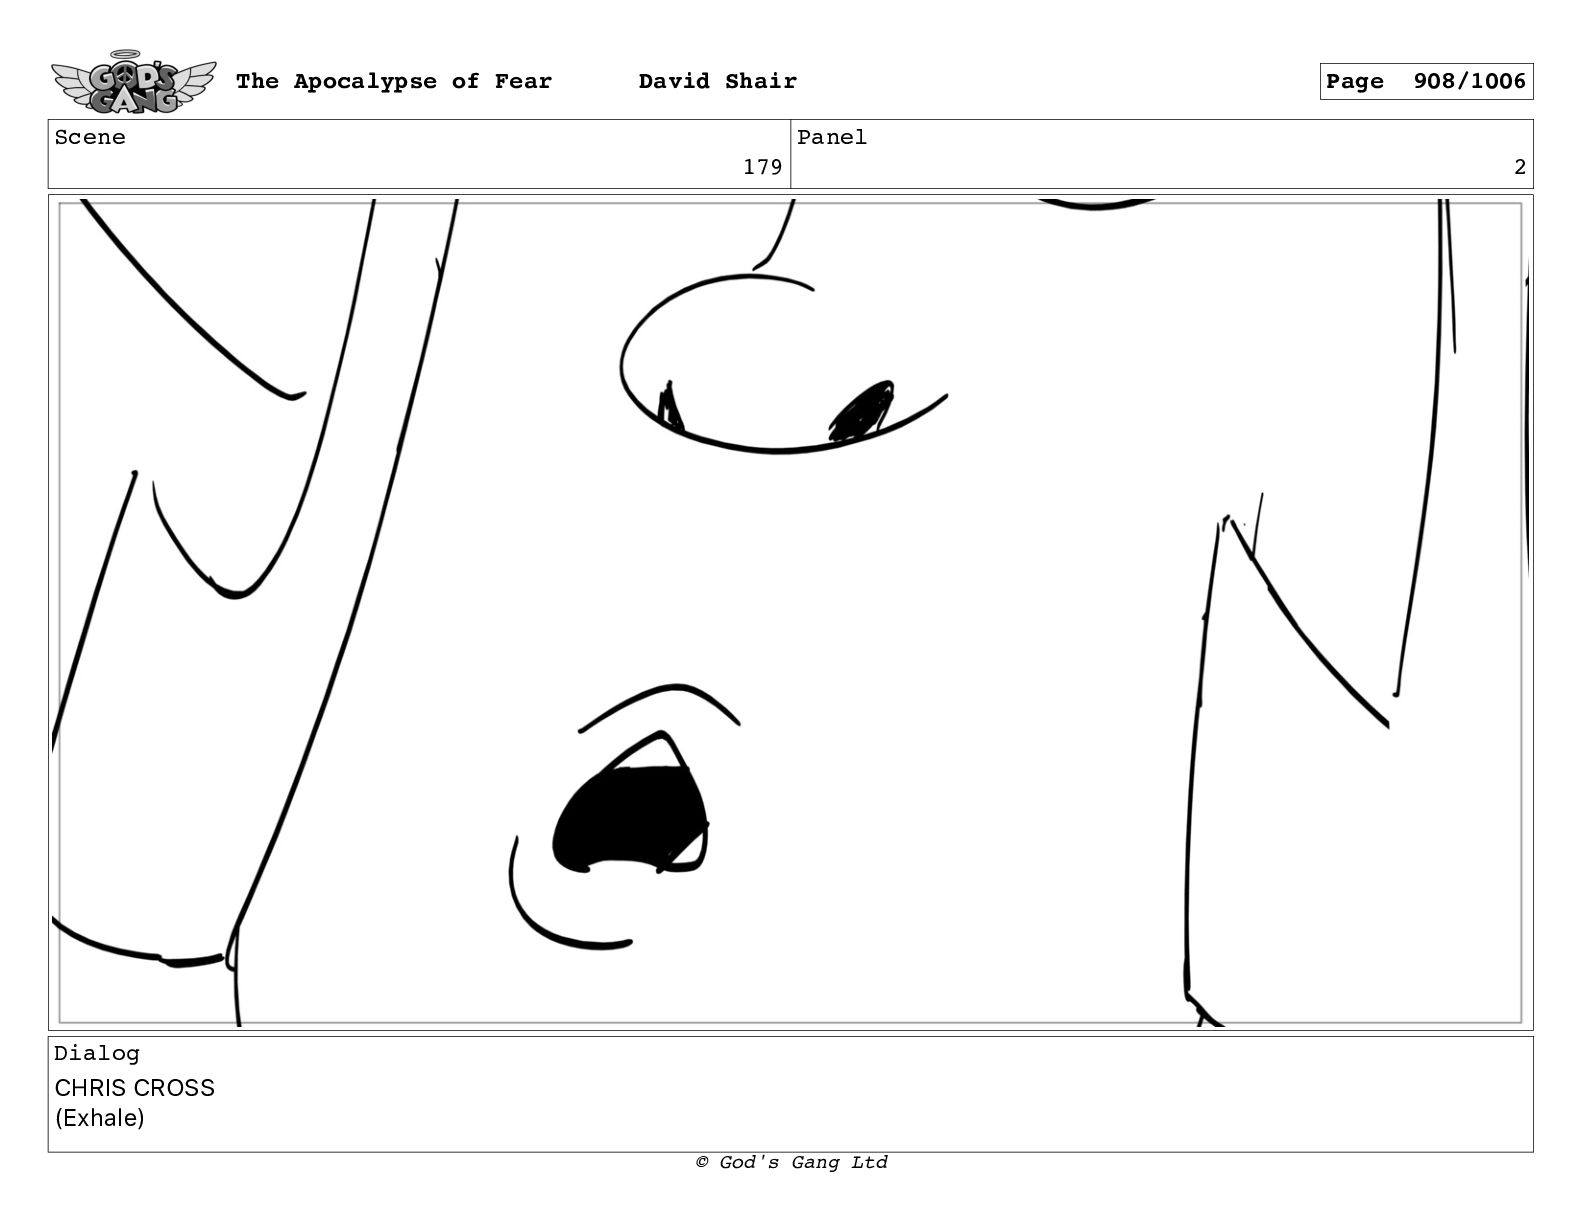Select the title 'The Apocalypse of Fear'
This screenshot has width=1584, height=1224.
(x=394, y=81)
